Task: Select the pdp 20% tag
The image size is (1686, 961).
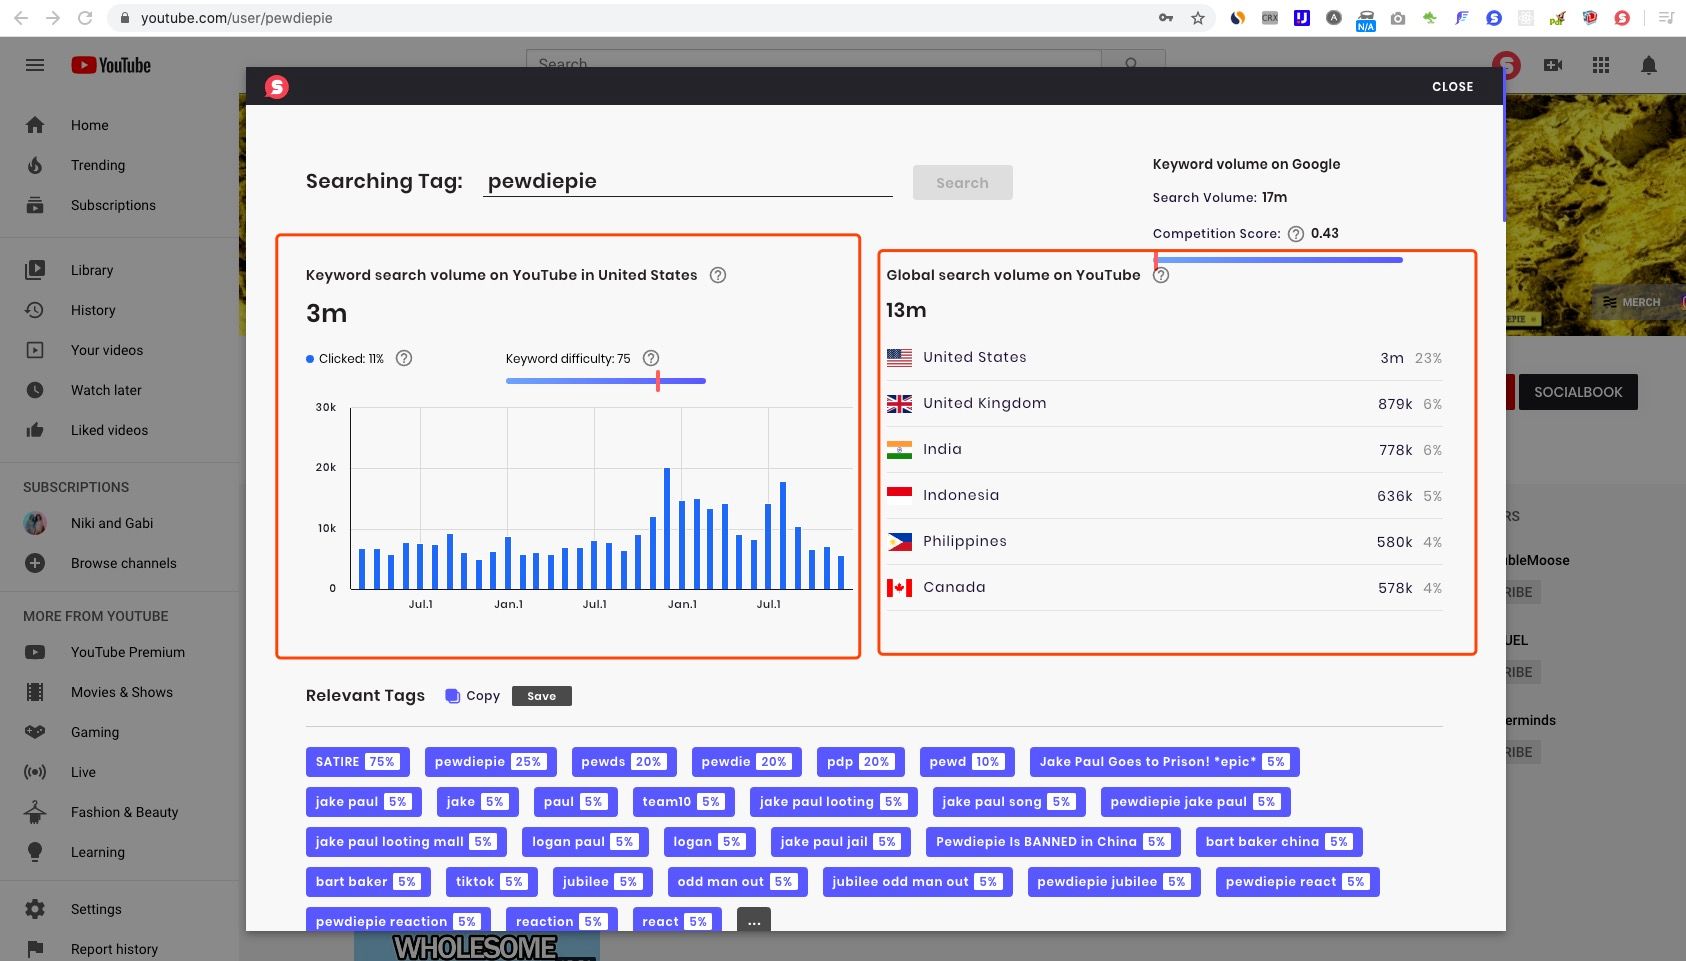Action: pos(860,762)
